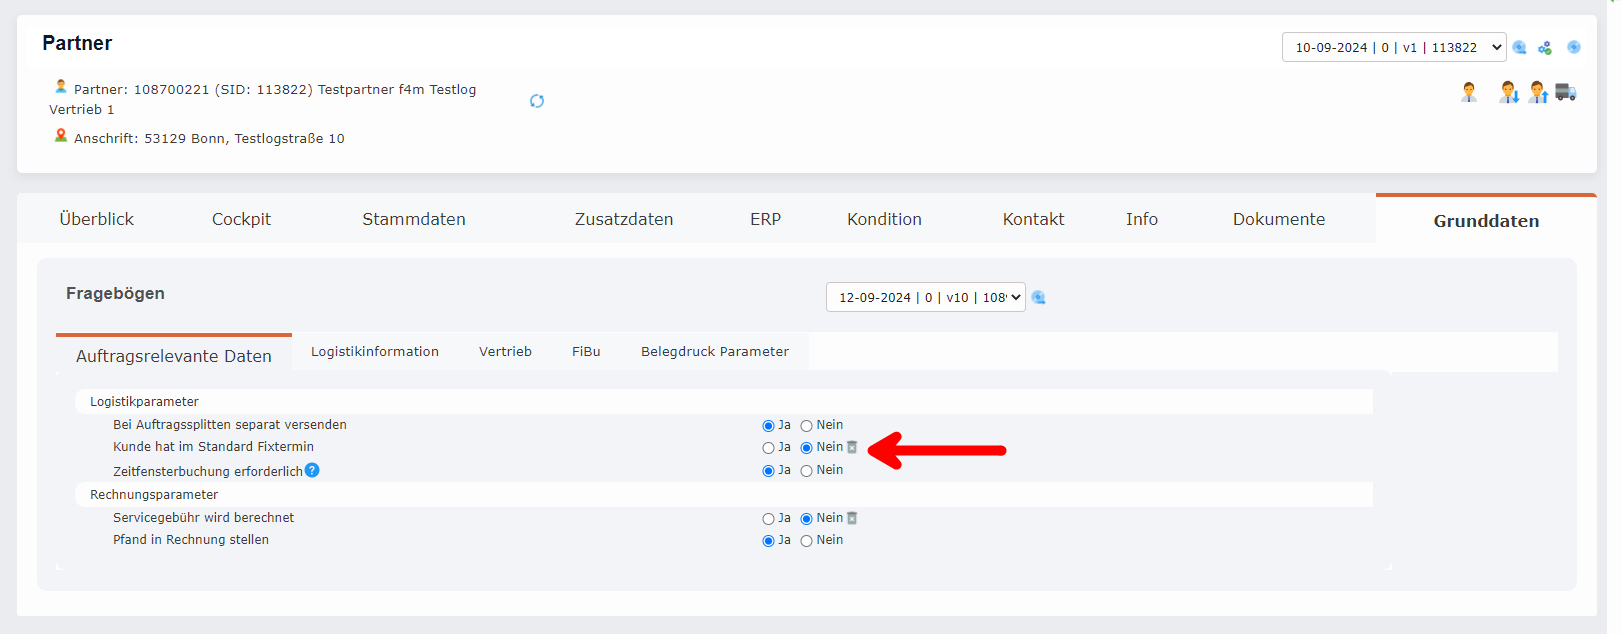Click the single partner person icon
The height and width of the screenshot is (634, 1621).
point(1468,93)
